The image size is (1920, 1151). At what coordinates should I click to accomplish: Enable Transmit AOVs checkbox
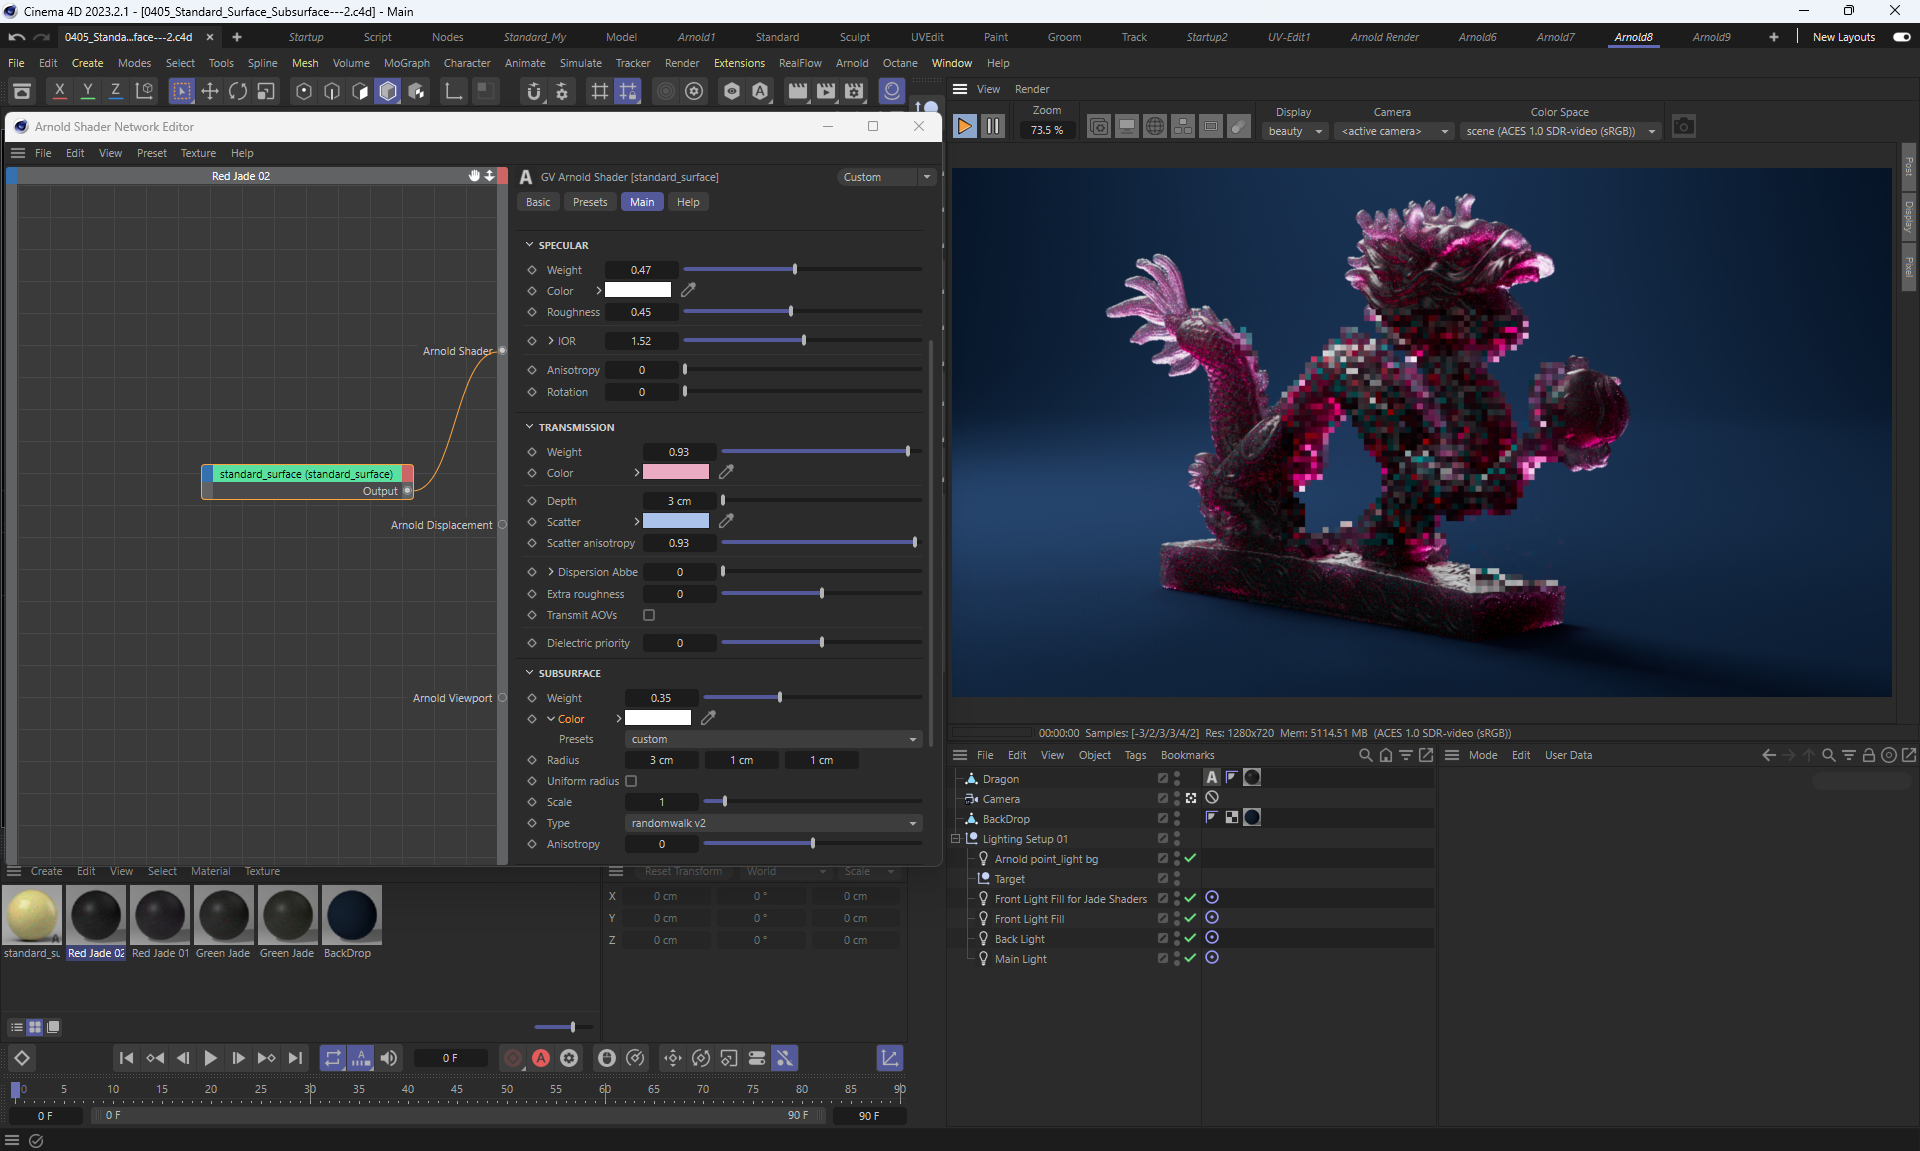pyautogui.click(x=649, y=615)
